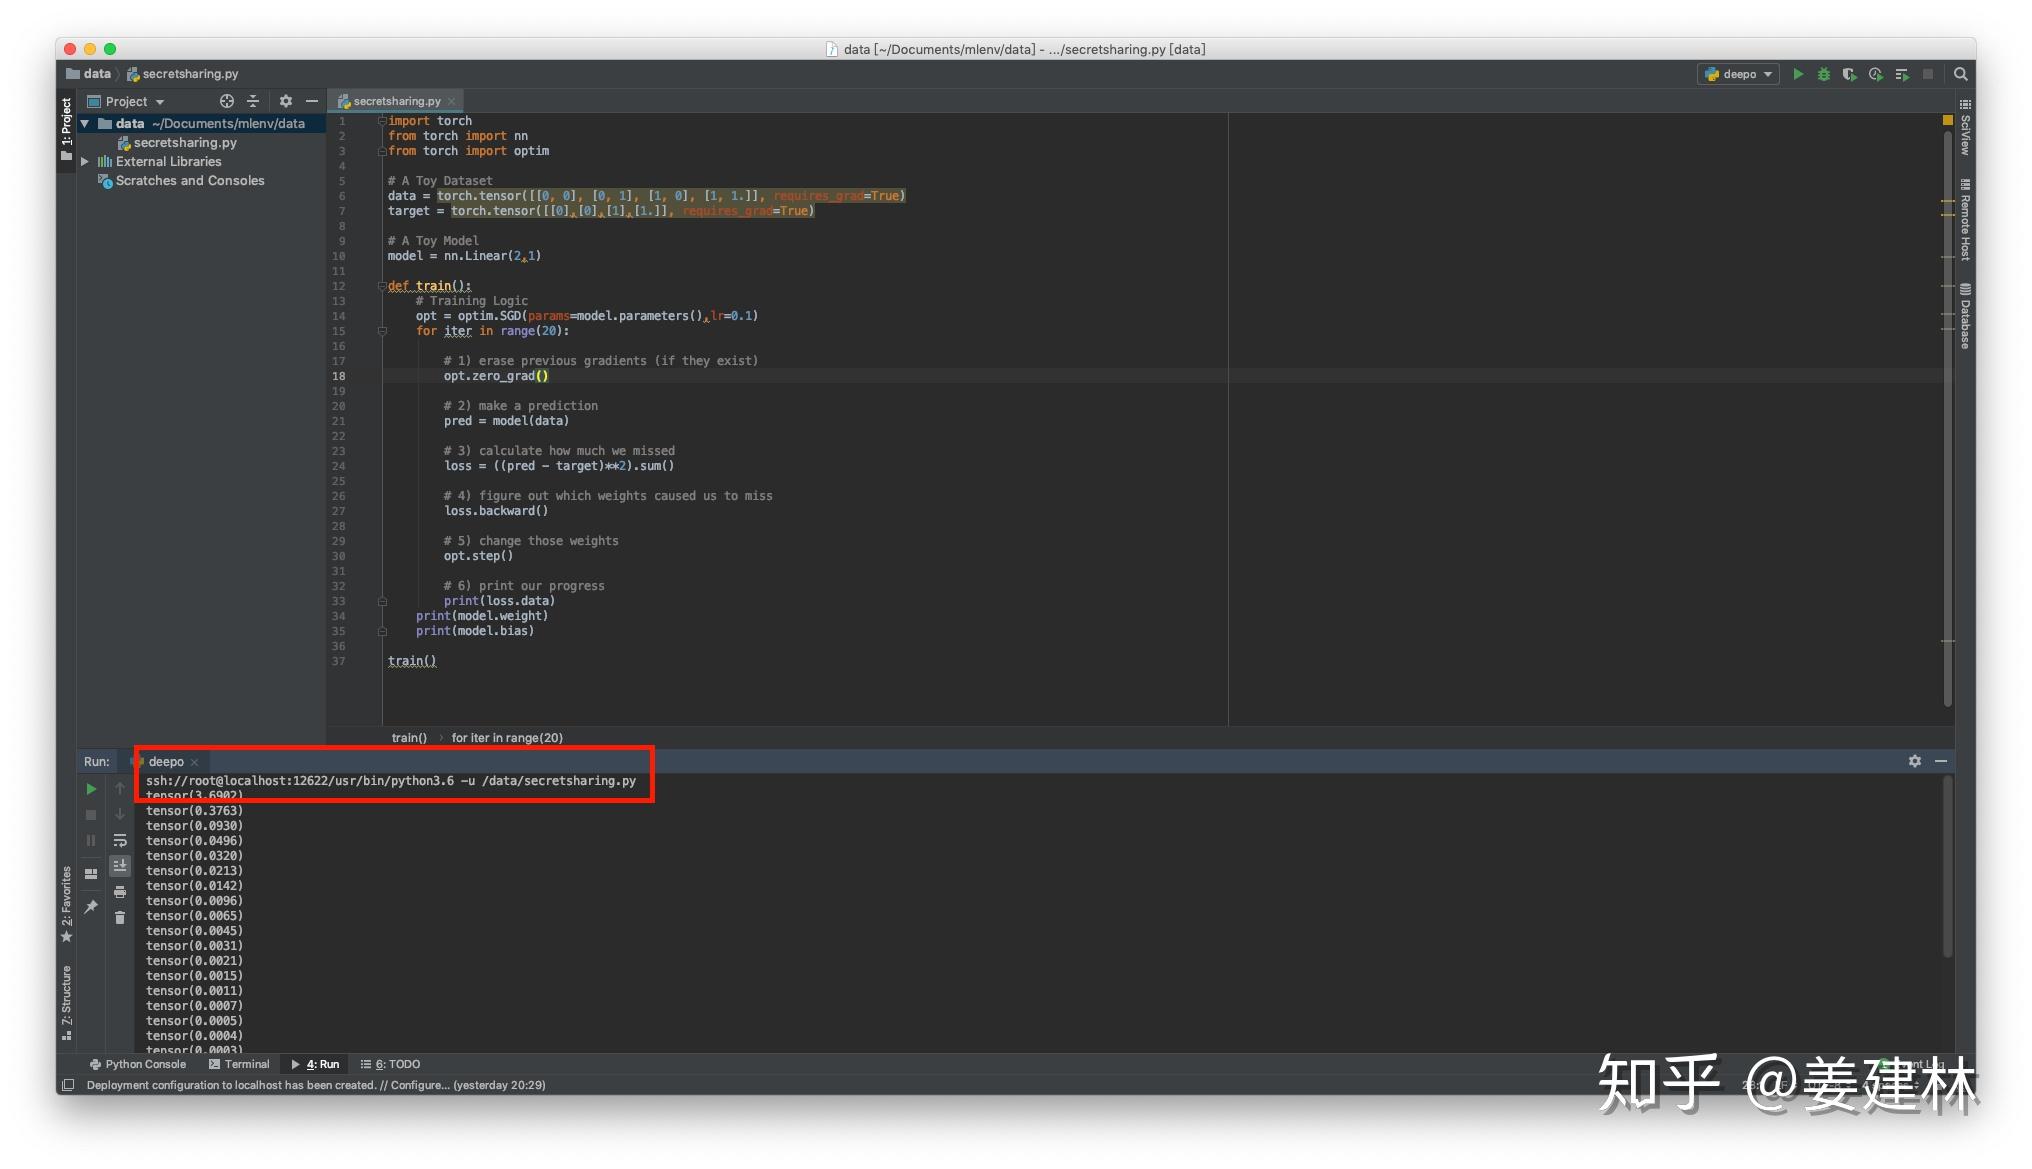Rerun deepo from the Run panel
The width and height of the screenshot is (2032, 1169).
[91, 789]
